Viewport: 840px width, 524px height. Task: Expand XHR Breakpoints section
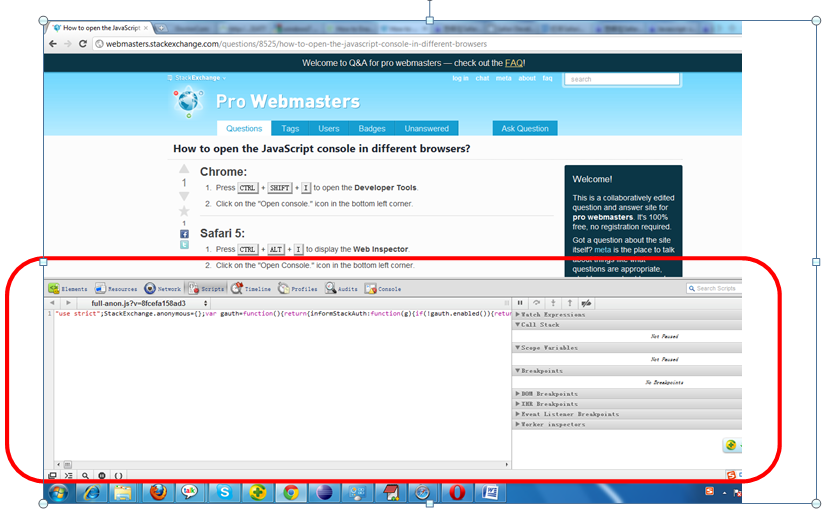click(627, 404)
